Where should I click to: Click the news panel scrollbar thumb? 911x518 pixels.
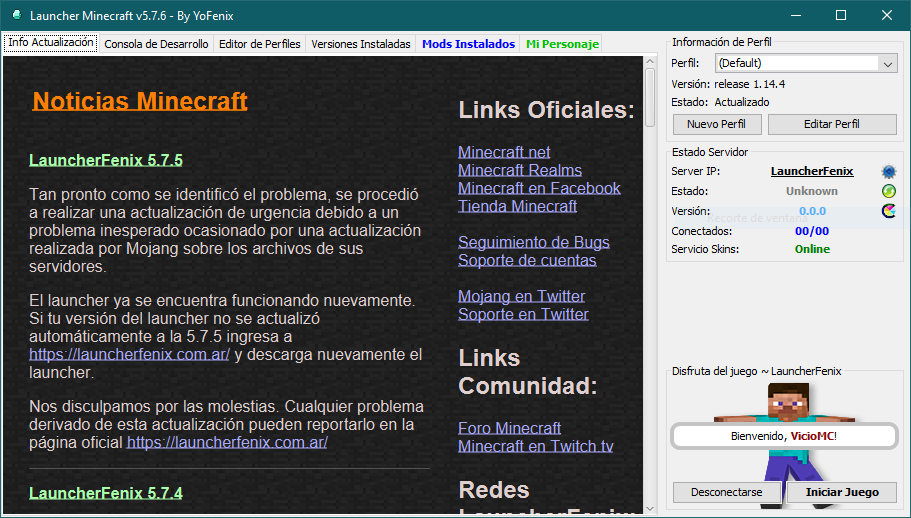pos(650,98)
